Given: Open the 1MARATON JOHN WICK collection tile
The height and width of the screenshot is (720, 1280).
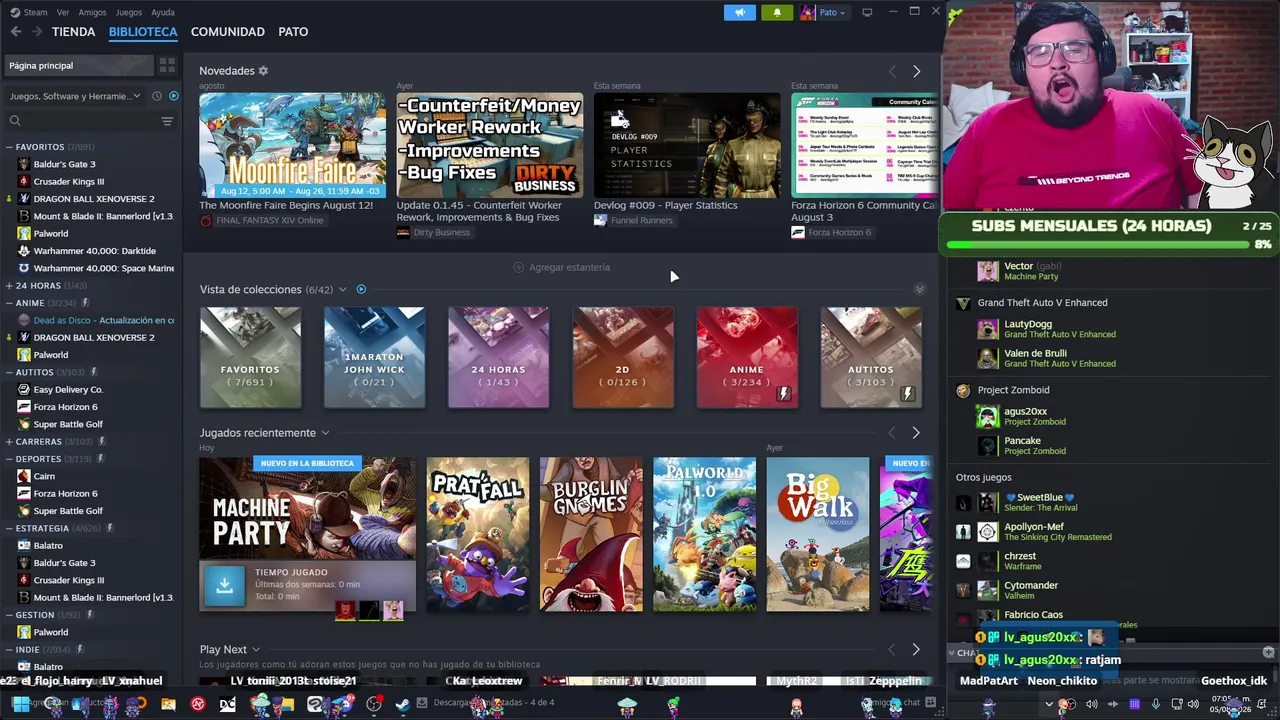Looking at the screenshot, I should [374, 357].
